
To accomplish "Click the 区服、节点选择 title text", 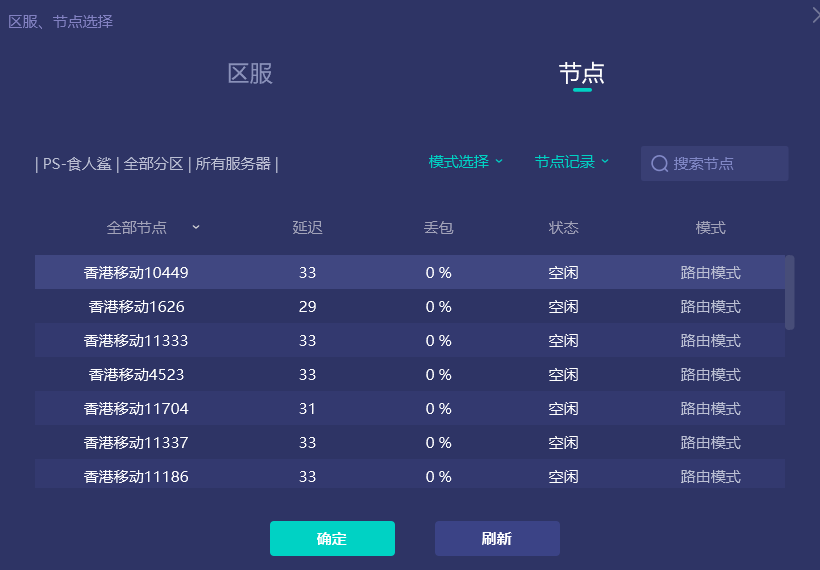I will (x=61, y=21).
